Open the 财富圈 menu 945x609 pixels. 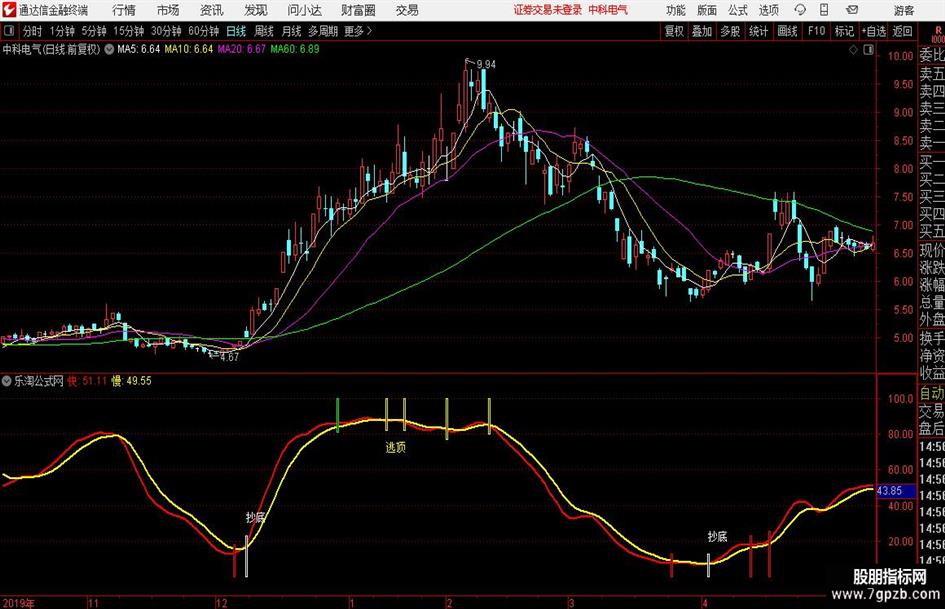358,10
